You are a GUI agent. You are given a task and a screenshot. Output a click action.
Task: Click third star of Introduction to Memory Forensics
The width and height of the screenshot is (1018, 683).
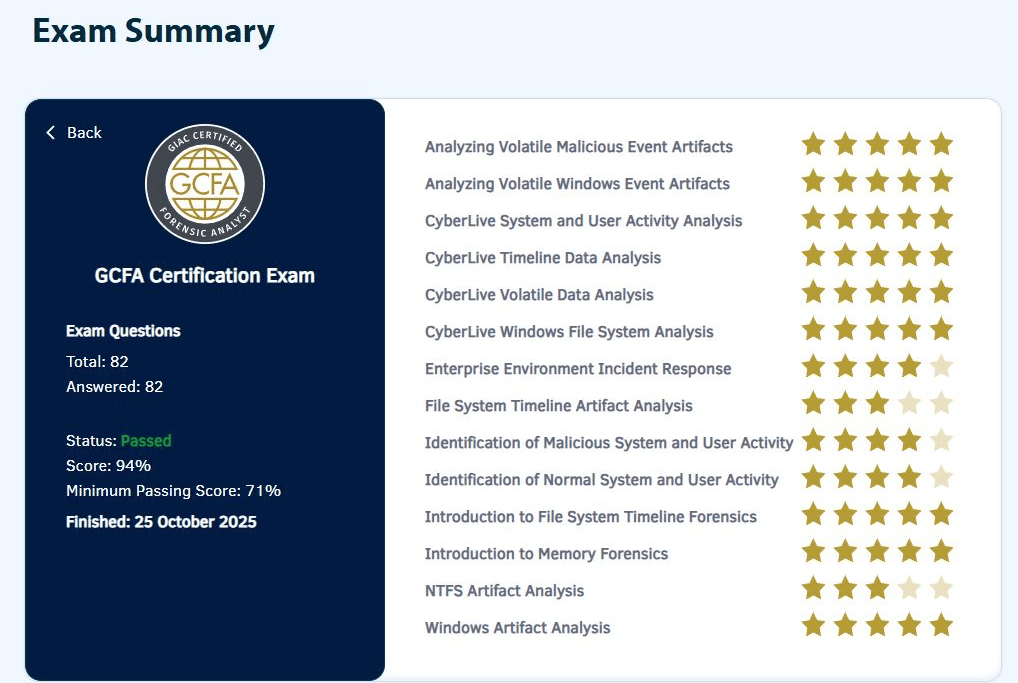[x=877, y=551]
